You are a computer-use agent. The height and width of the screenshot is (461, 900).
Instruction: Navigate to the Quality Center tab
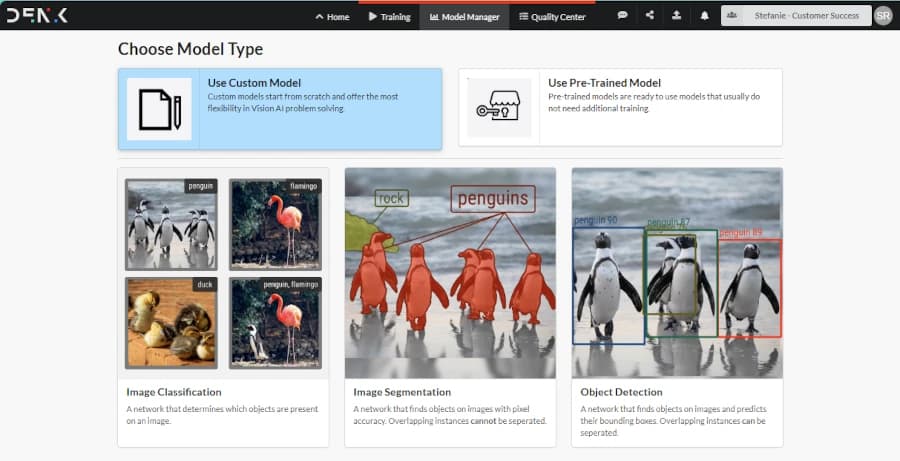tap(552, 17)
